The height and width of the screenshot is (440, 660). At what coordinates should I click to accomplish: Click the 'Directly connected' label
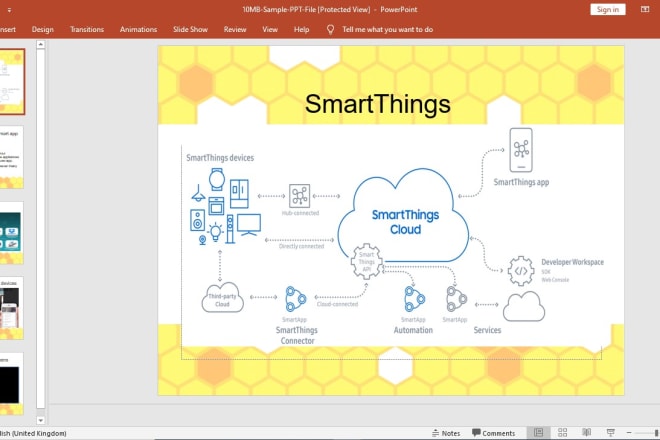301,246
